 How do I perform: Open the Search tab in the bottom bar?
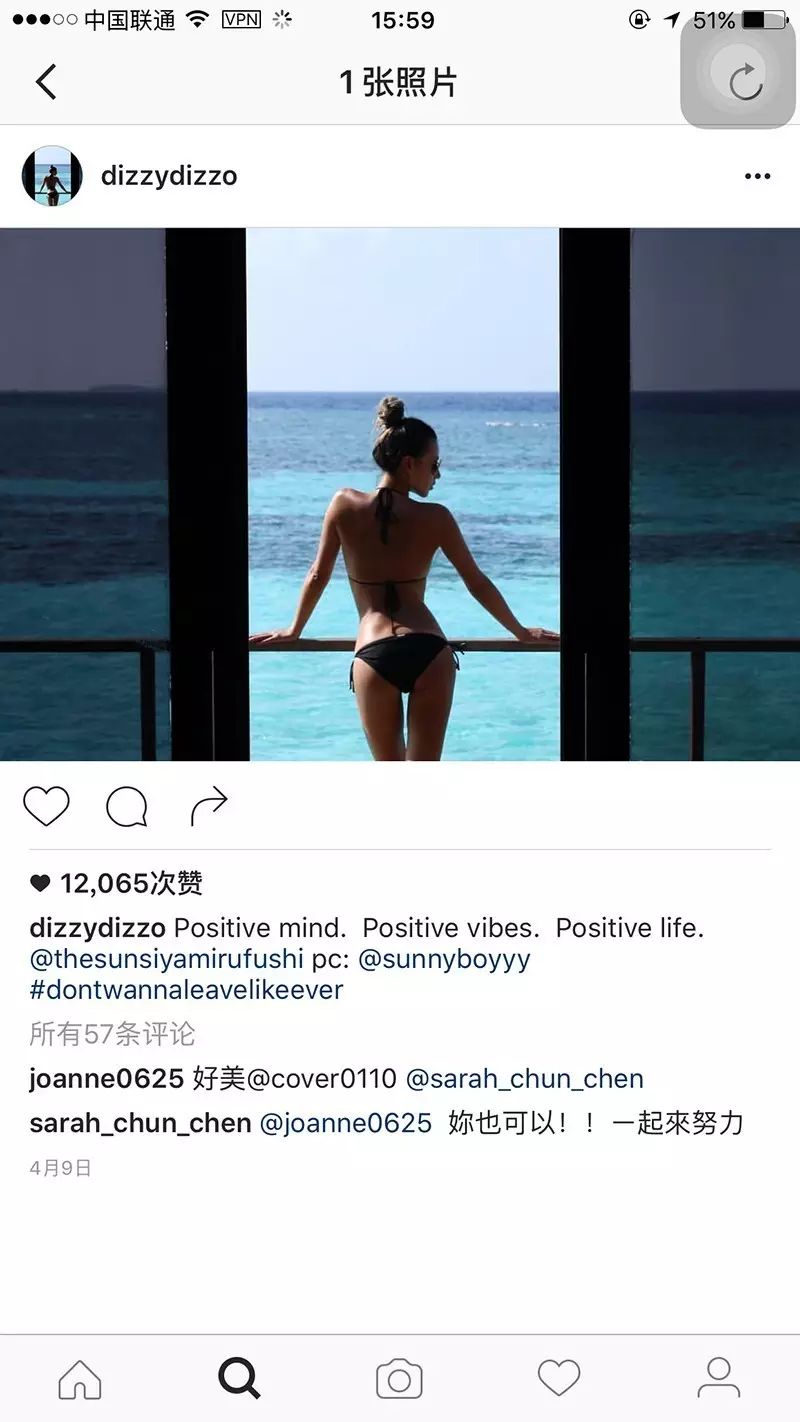click(x=239, y=1379)
